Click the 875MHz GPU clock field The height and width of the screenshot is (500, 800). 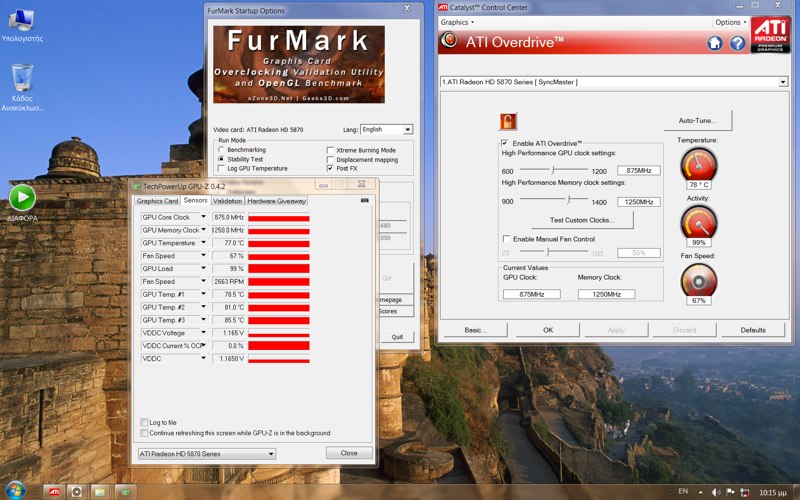click(x=639, y=170)
